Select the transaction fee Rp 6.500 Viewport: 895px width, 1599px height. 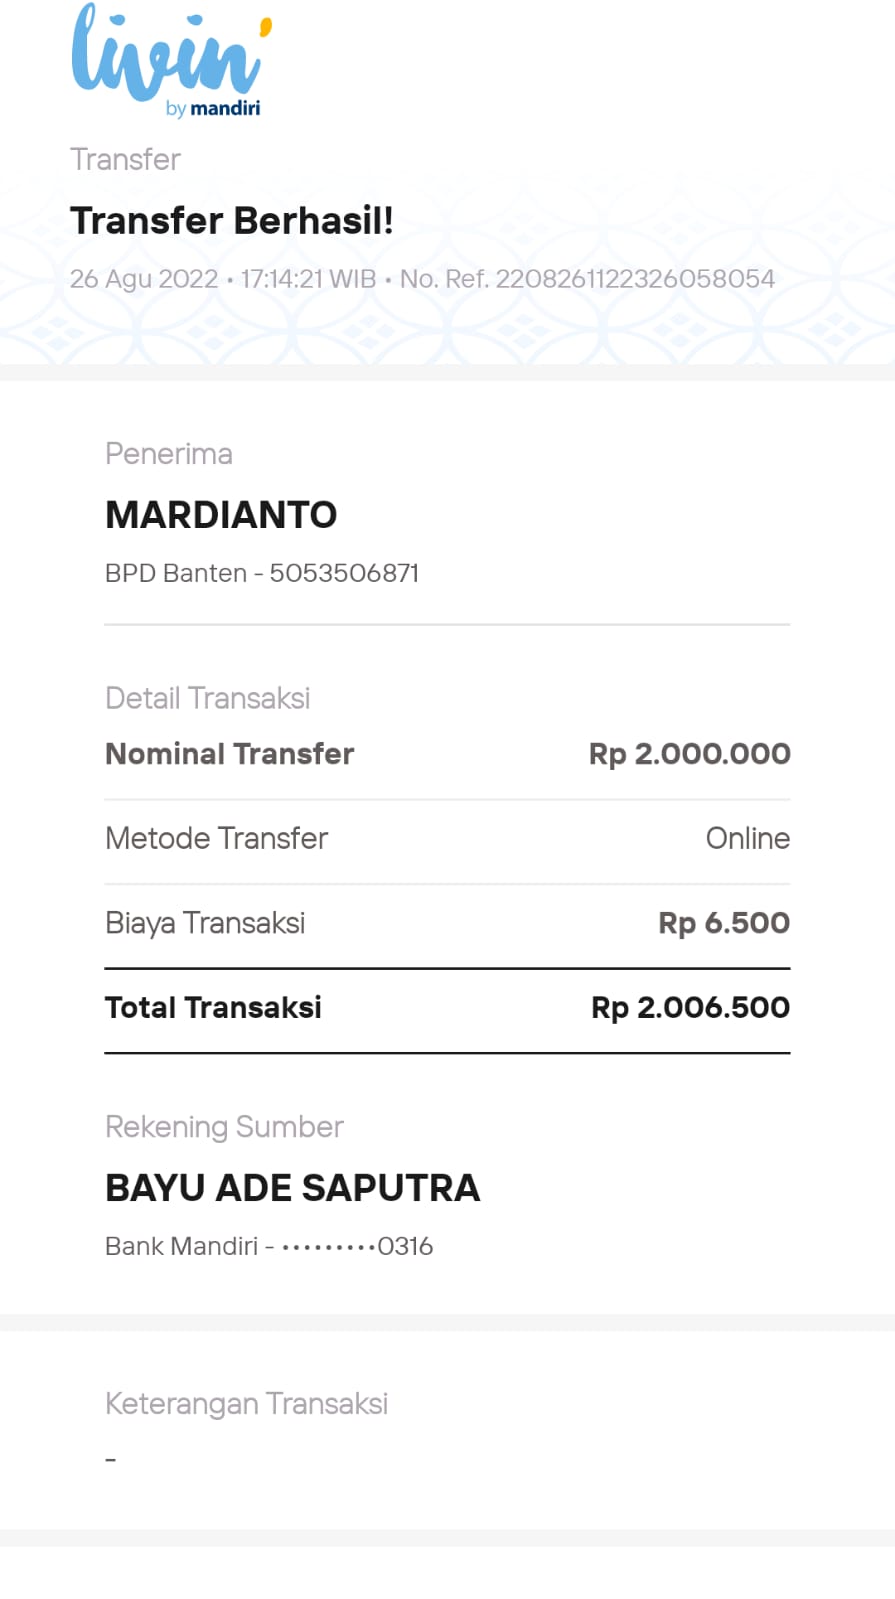tap(724, 923)
